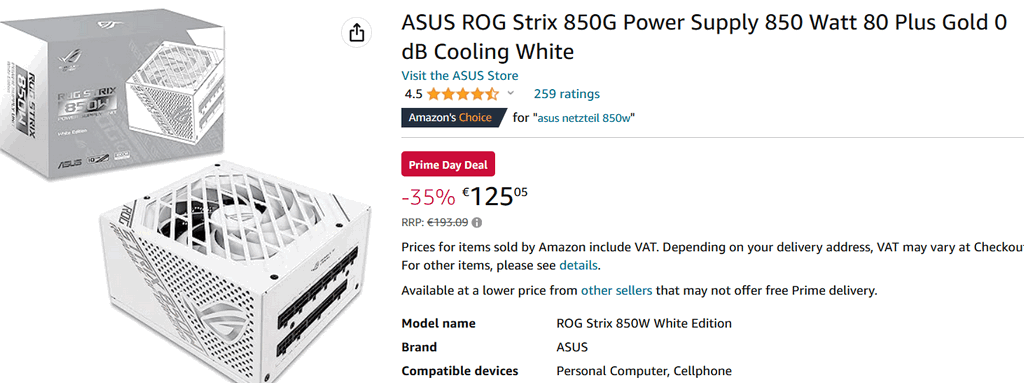Expand the ratings breakdown chevron
The width and height of the screenshot is (1024, 383).
point(511,93)
